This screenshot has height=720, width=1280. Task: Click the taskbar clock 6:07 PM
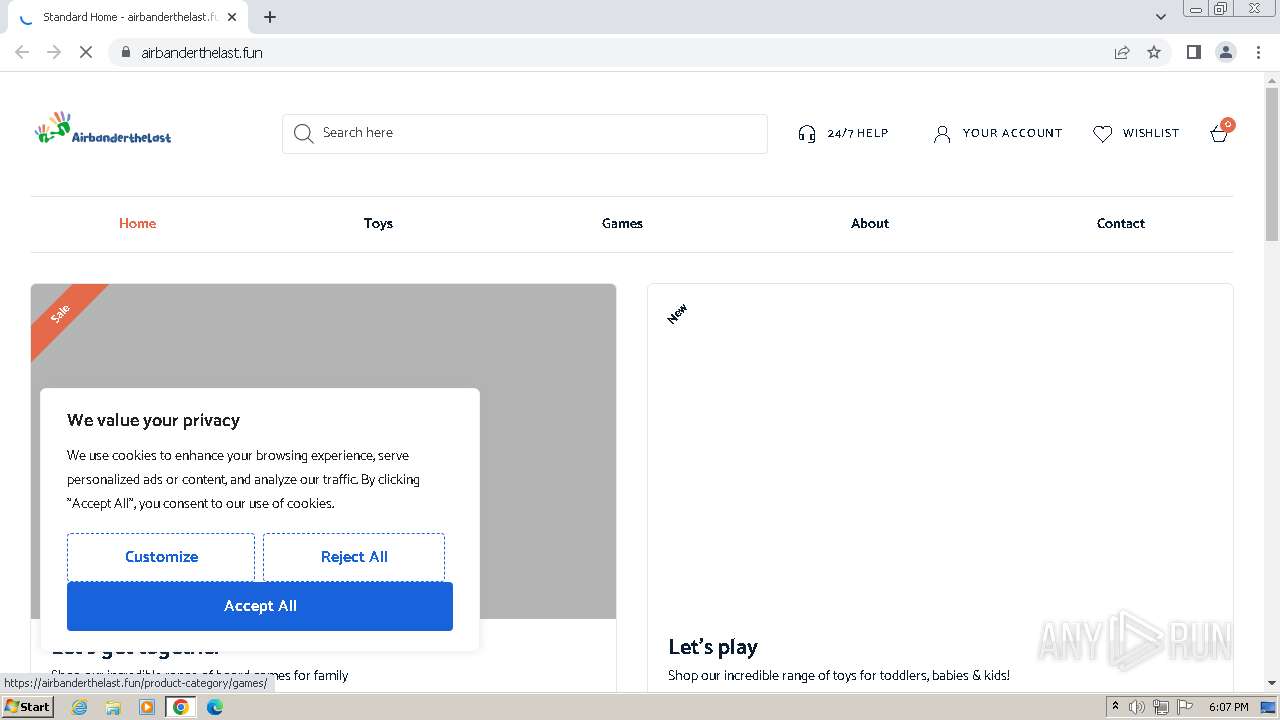(x=1228, y=707)
